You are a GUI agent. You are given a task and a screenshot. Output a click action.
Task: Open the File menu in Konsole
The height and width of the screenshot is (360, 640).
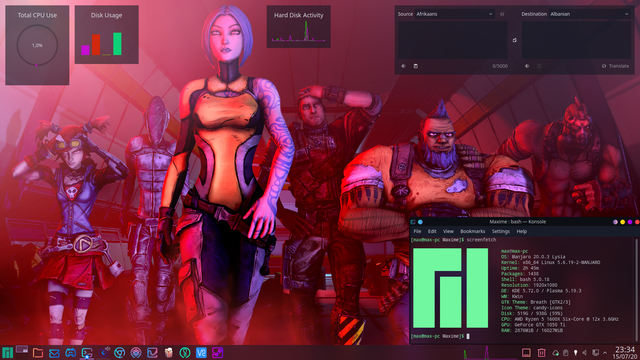418,231
